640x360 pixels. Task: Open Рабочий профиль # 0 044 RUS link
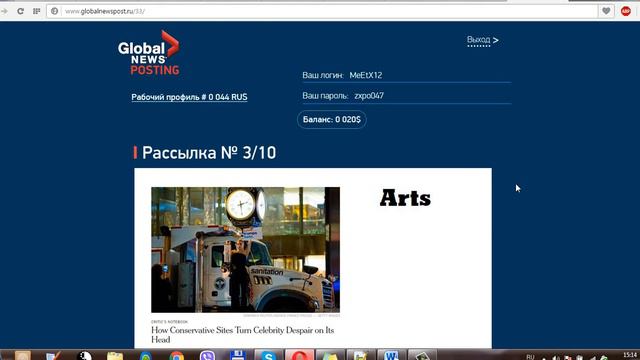pos(189,97)
